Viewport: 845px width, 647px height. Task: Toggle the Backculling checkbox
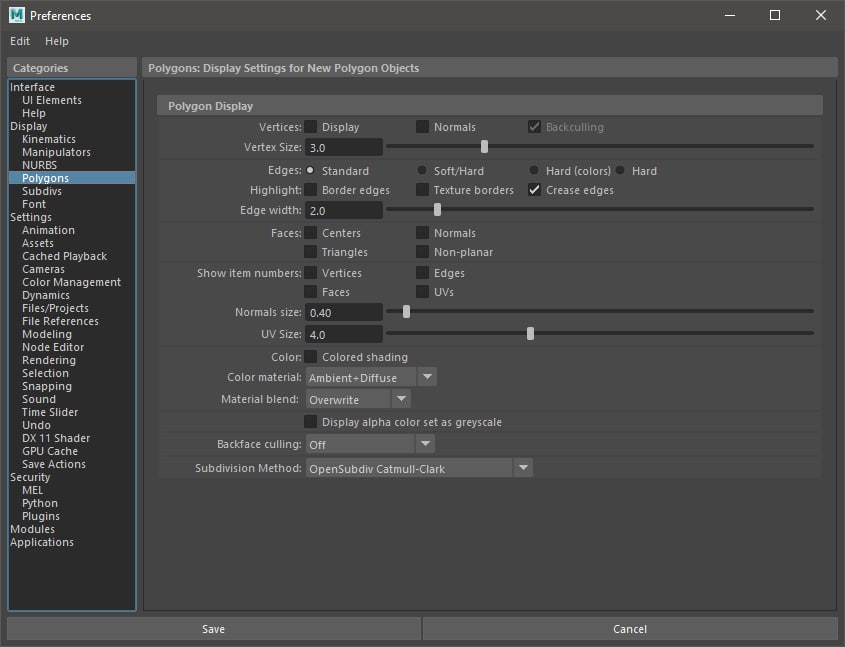(534, 127)
